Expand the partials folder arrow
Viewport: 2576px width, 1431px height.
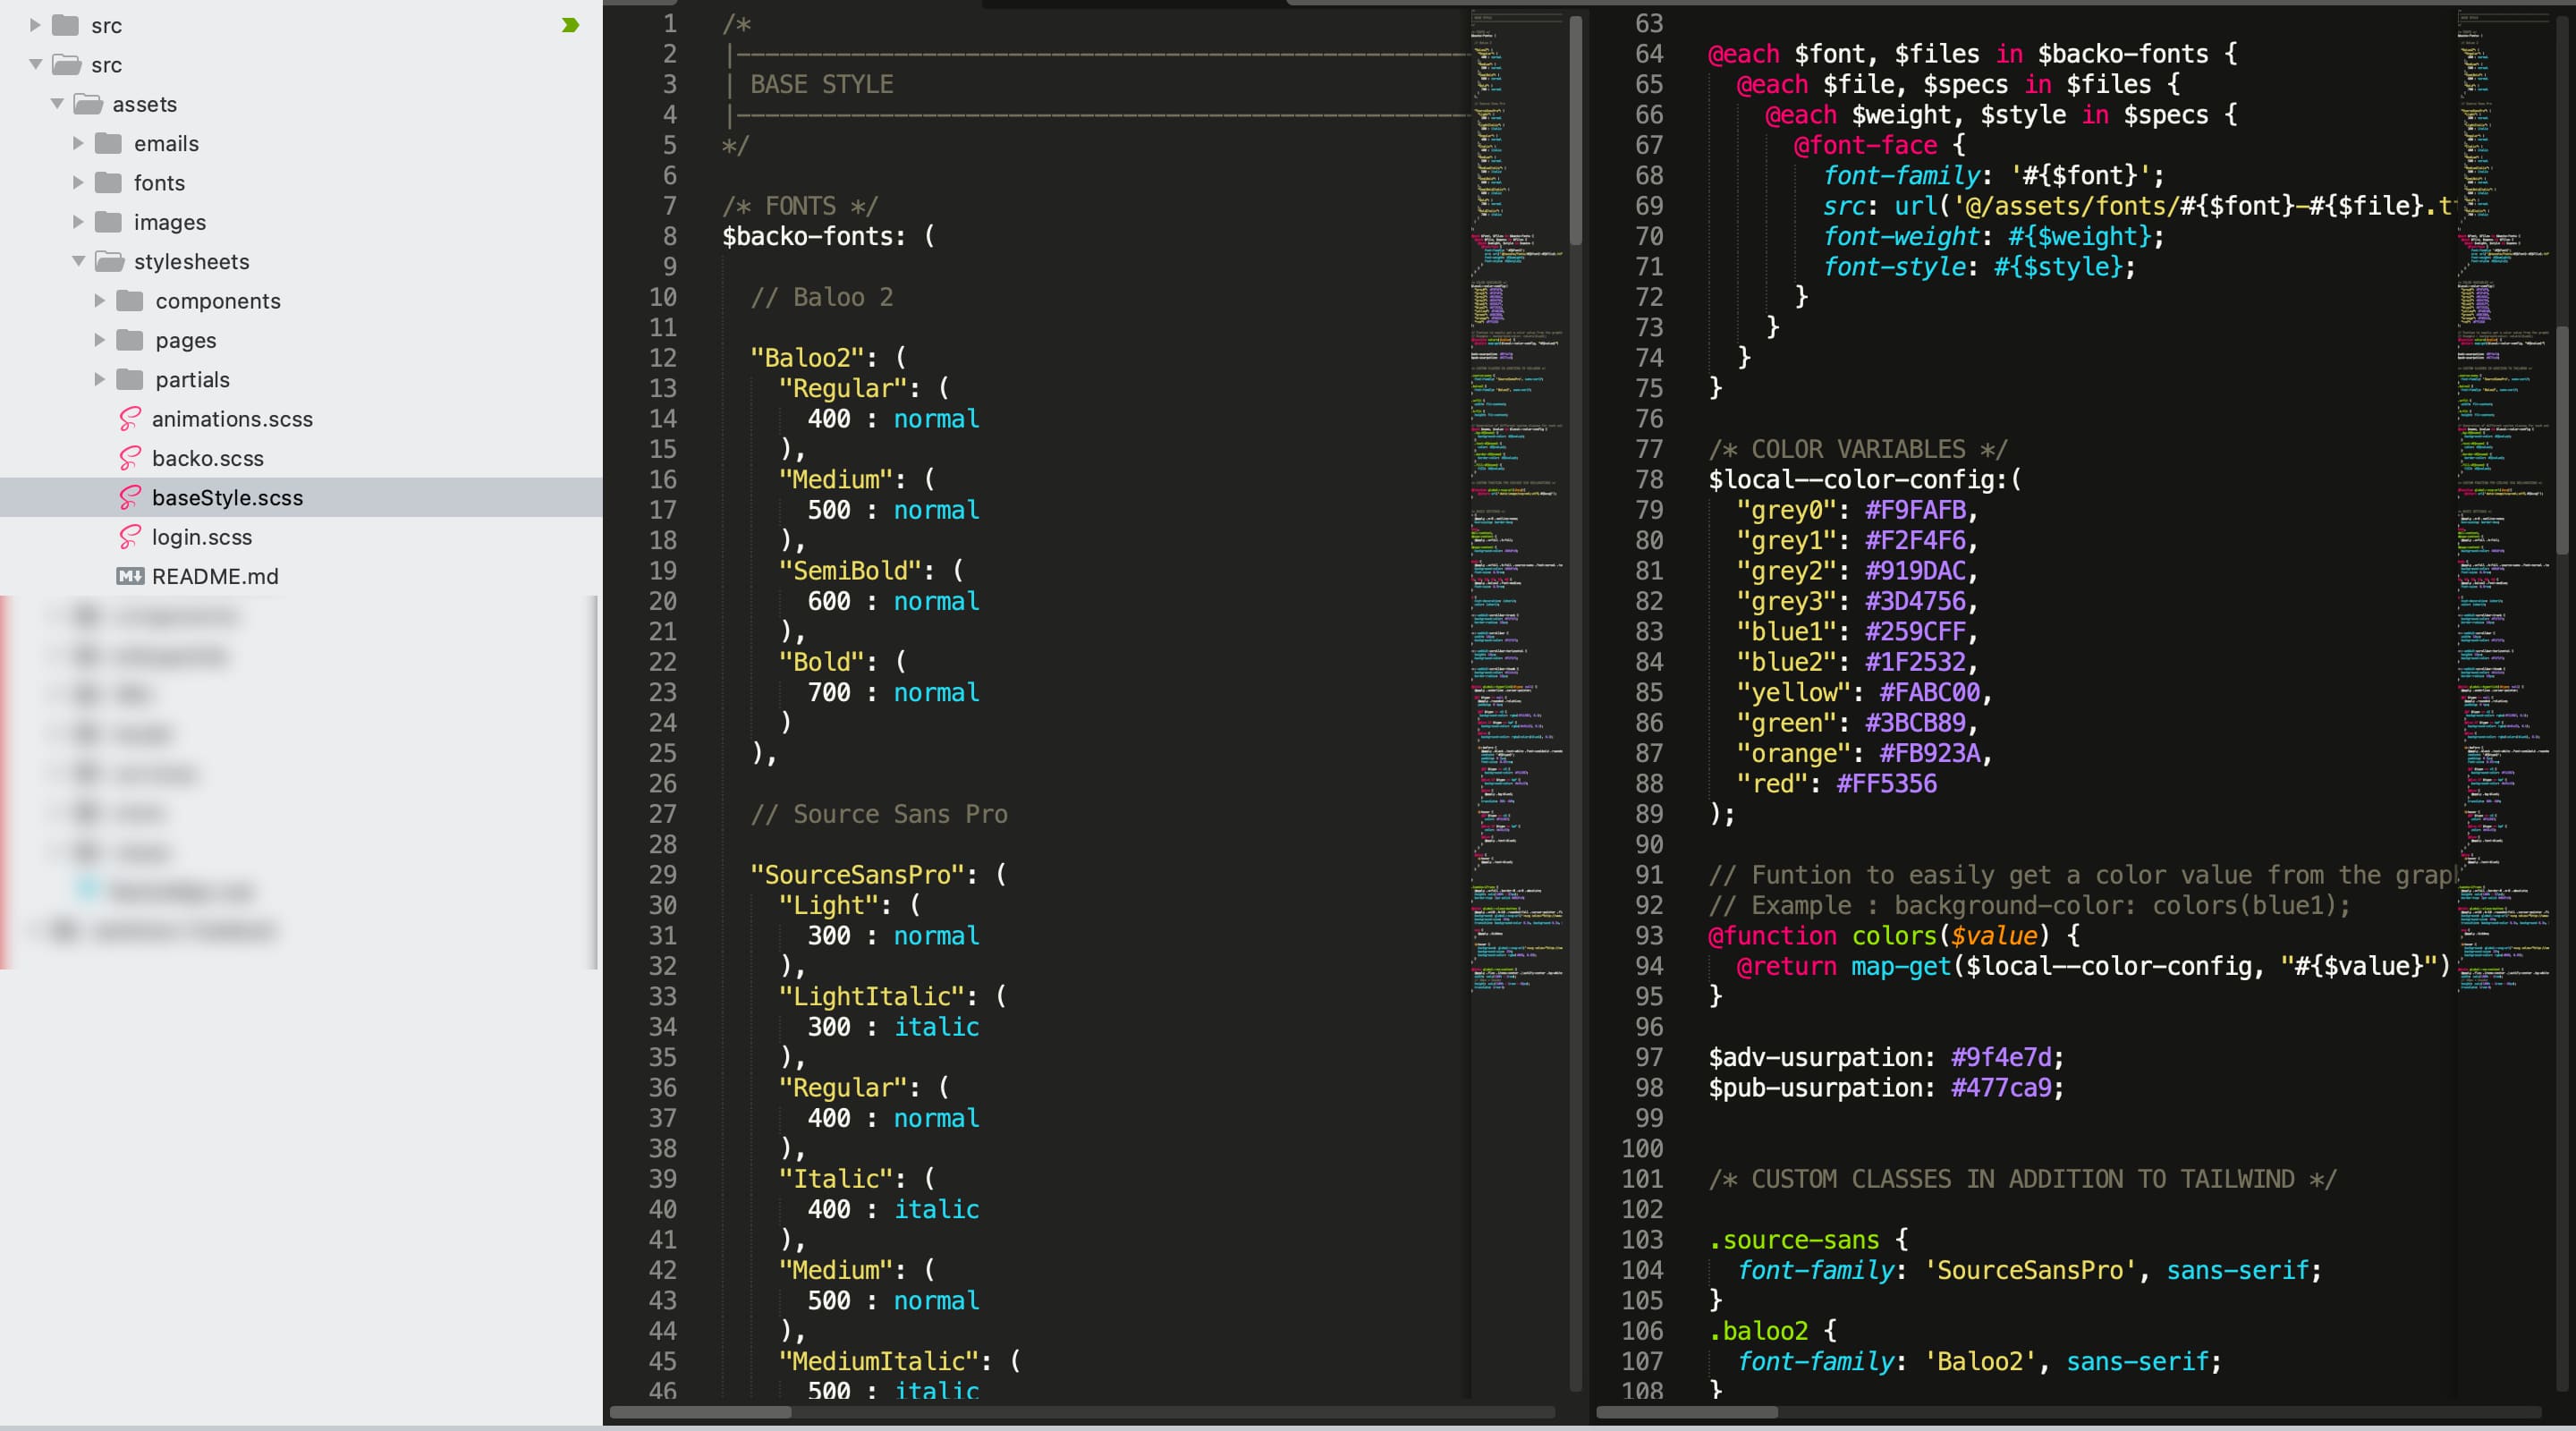(x=99, y=379)
